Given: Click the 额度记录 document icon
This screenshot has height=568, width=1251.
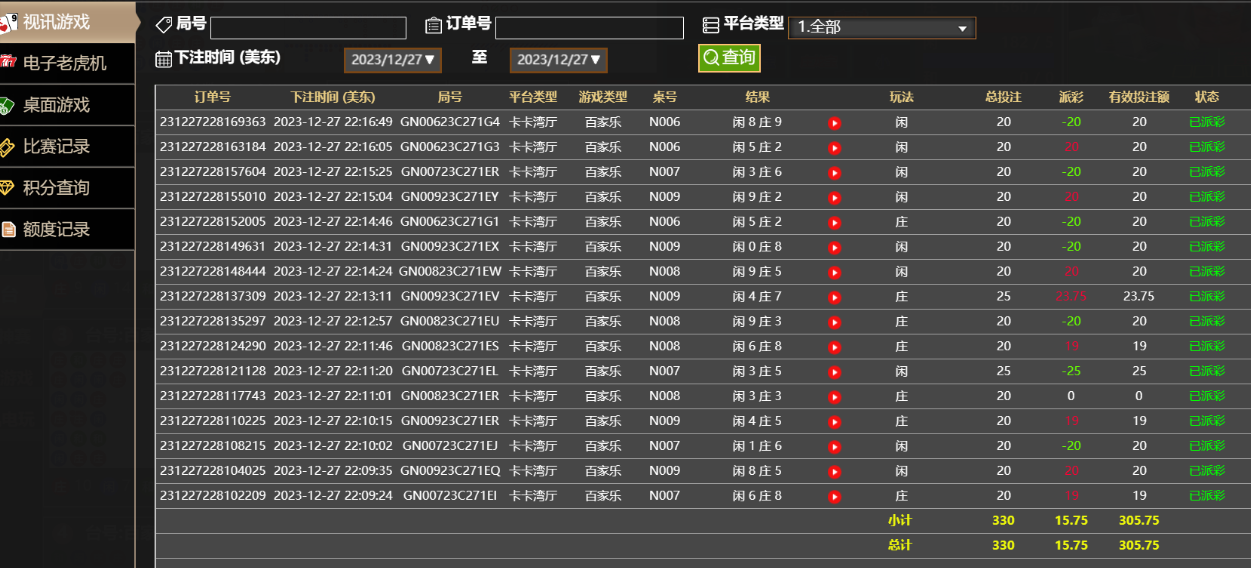Looking at the screenshot, I should tap(9, 230).
